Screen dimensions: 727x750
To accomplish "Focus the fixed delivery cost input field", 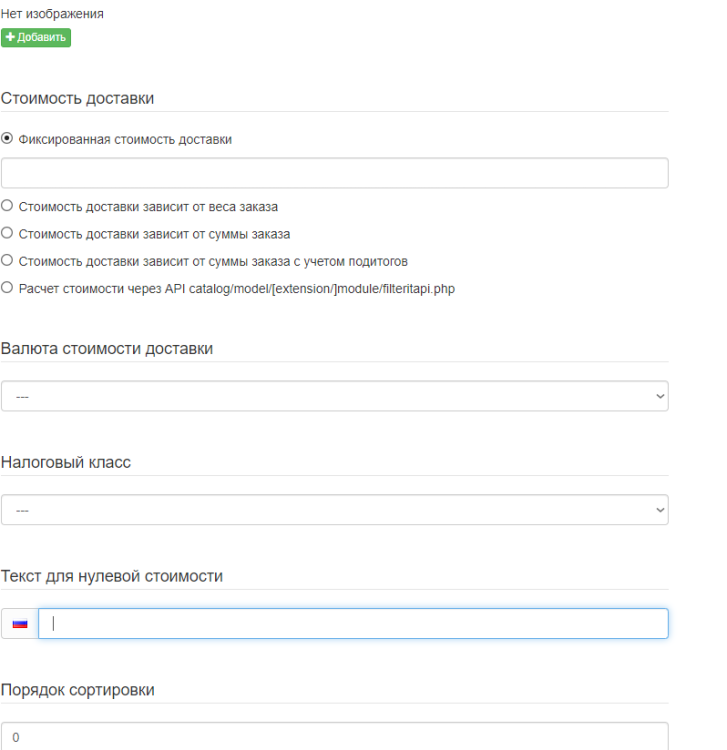I will [334, 173].
